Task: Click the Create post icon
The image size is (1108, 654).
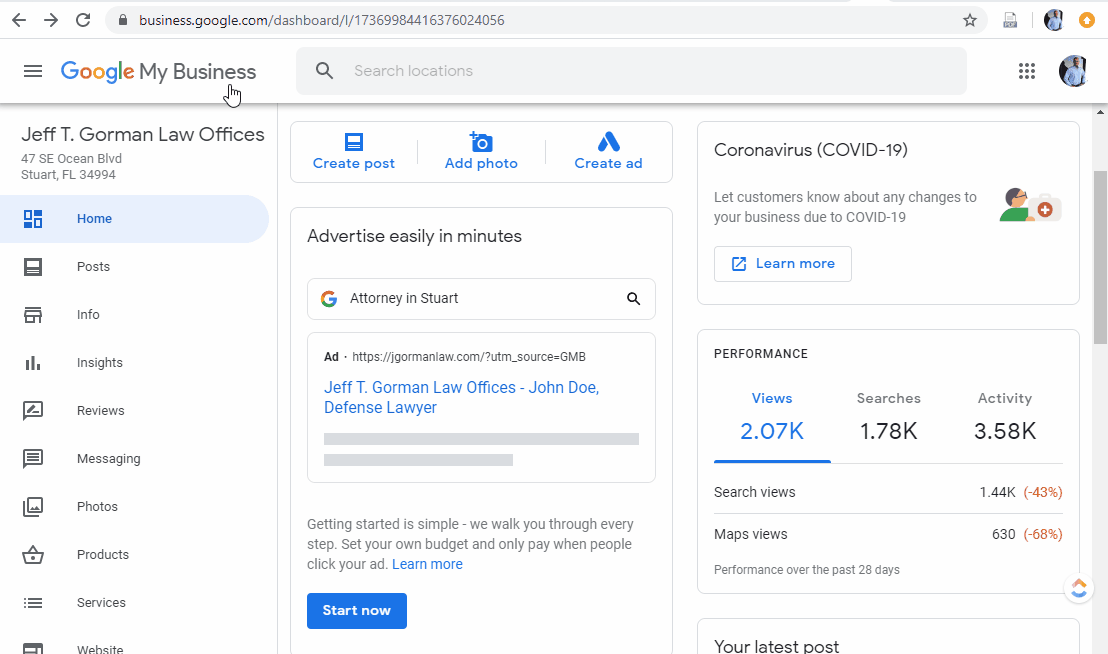Action: click(354, 142)
